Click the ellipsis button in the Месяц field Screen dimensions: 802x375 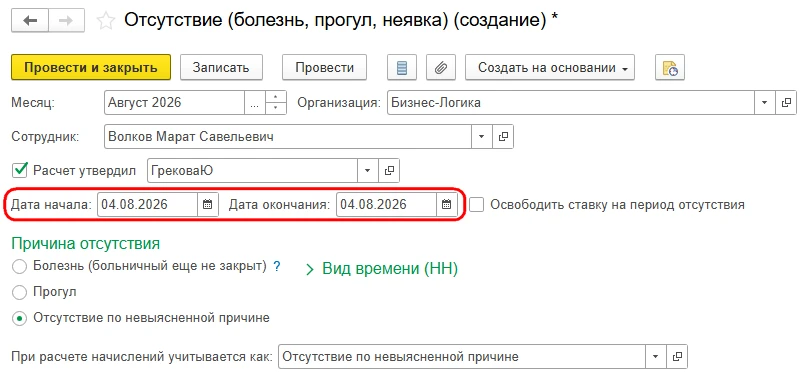(x=255, y=103)
